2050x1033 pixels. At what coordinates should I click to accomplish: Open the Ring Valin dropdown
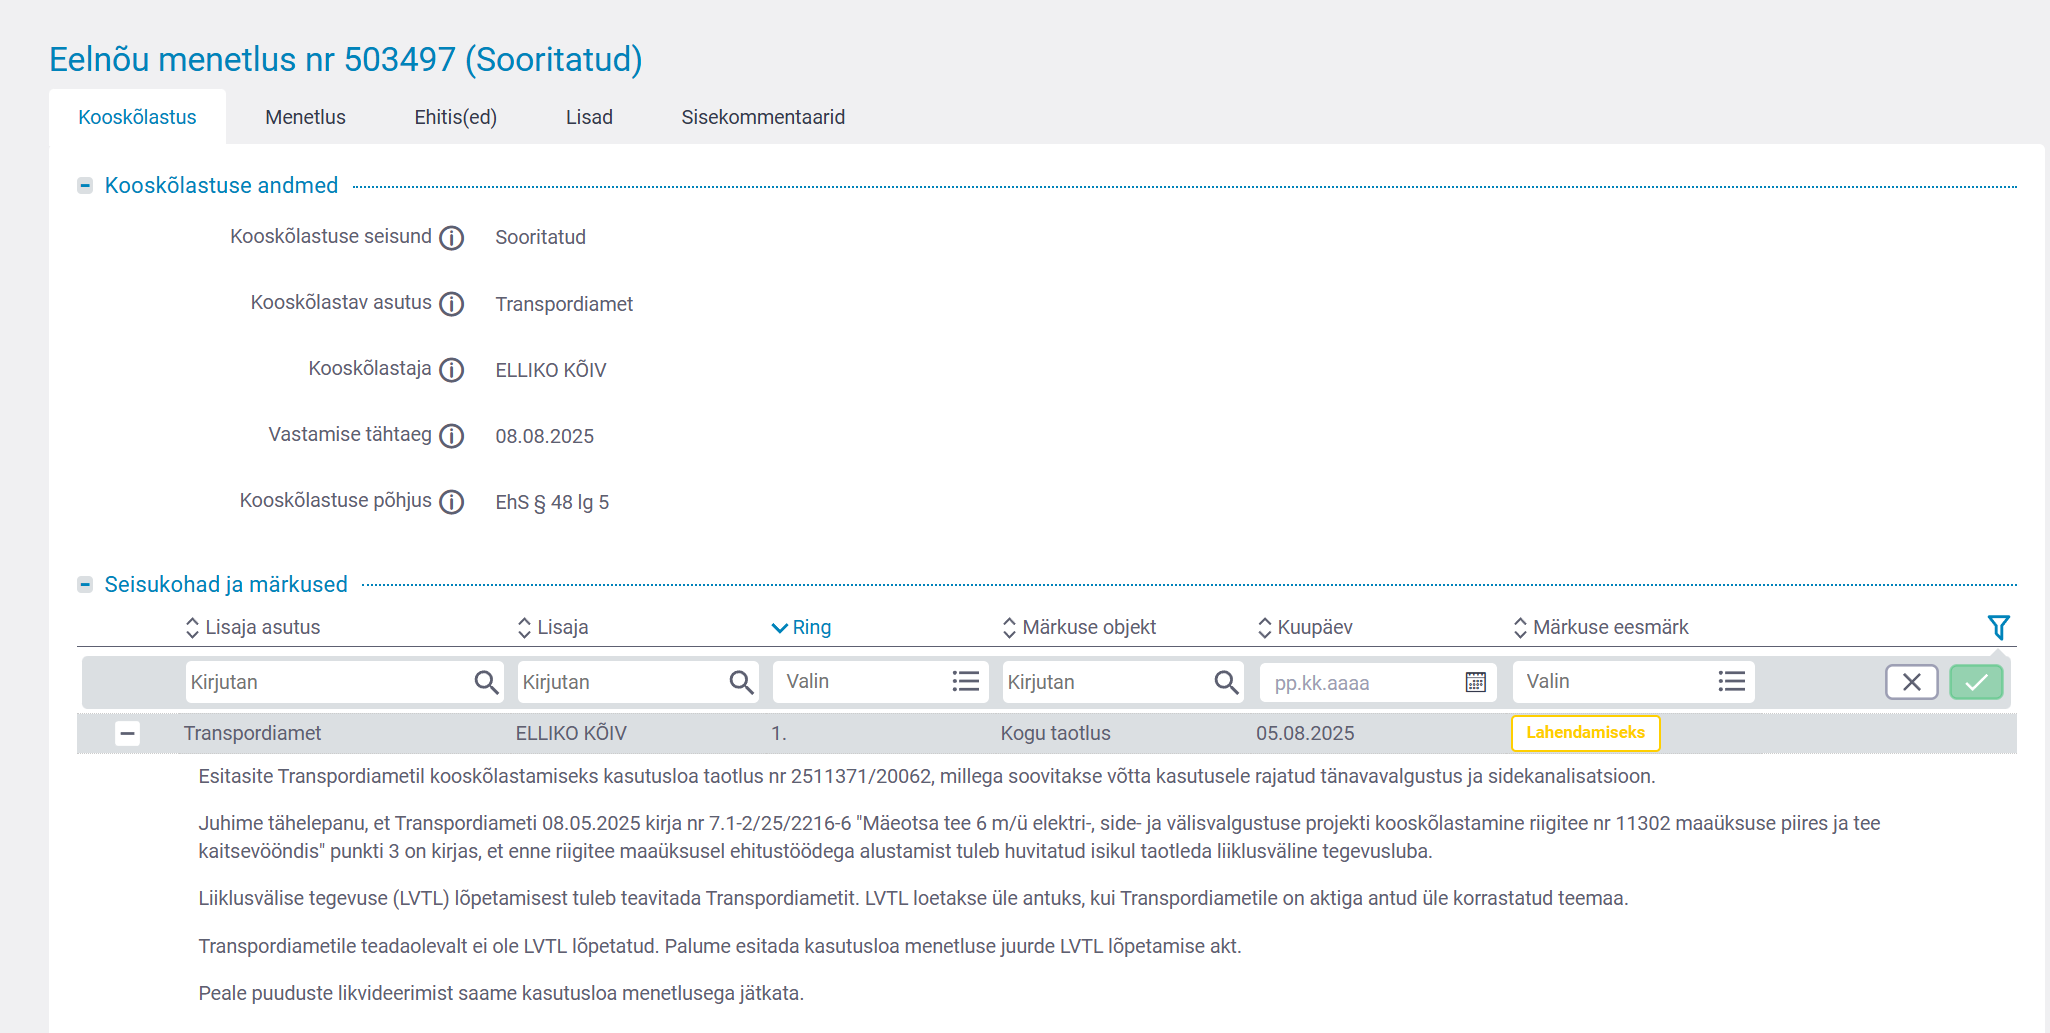coord(881,682)
